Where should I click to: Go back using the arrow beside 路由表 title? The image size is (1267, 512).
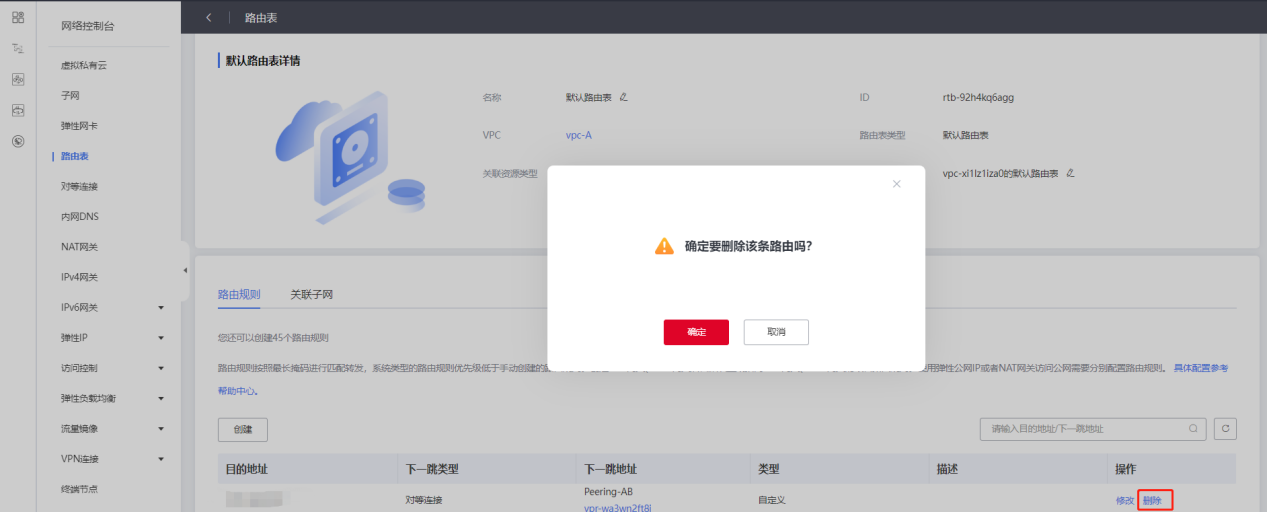(x=208, y=17)
